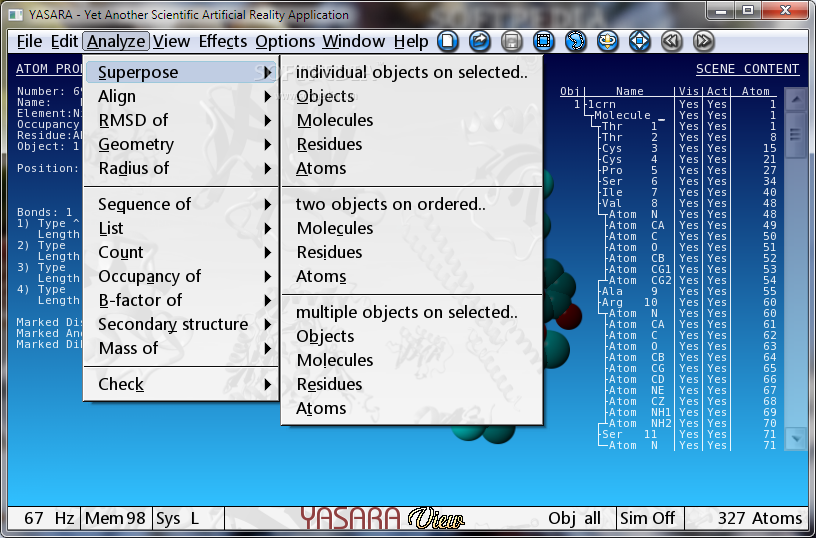Expand the Sequence of submenu
This screenshot has width=816, height=538.
181,204
